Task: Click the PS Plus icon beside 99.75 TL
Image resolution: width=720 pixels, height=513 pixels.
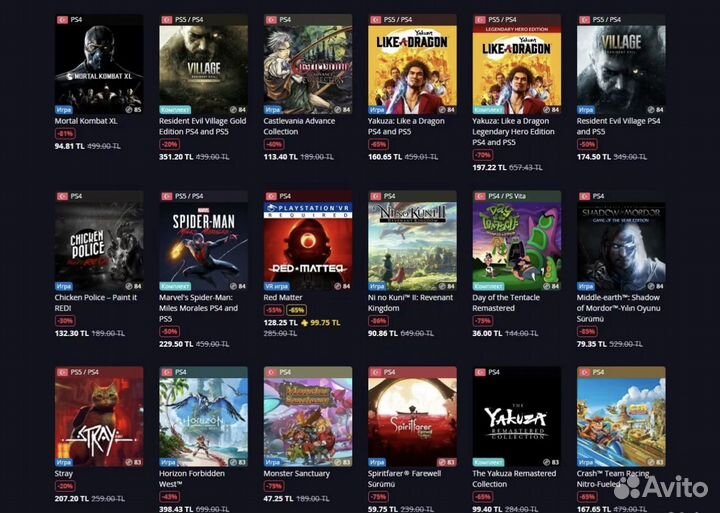Action: [304, 323]
